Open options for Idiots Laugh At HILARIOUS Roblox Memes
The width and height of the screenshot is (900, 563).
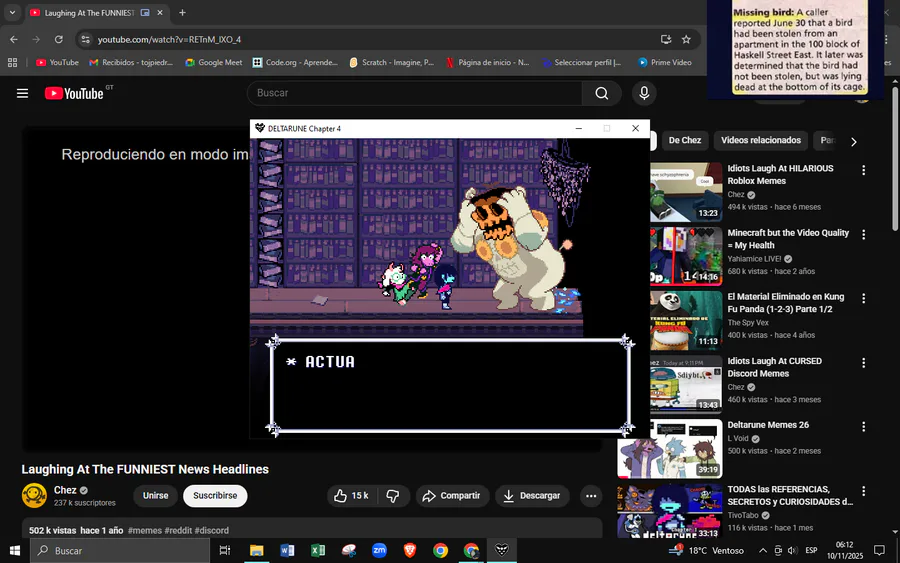coord(863,170)
